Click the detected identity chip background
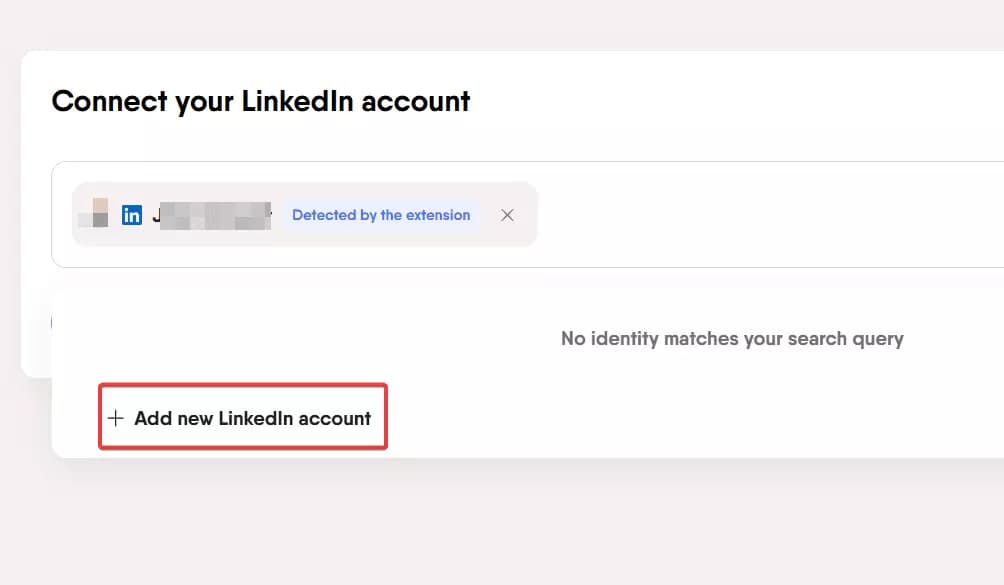 tap(300, 214)
